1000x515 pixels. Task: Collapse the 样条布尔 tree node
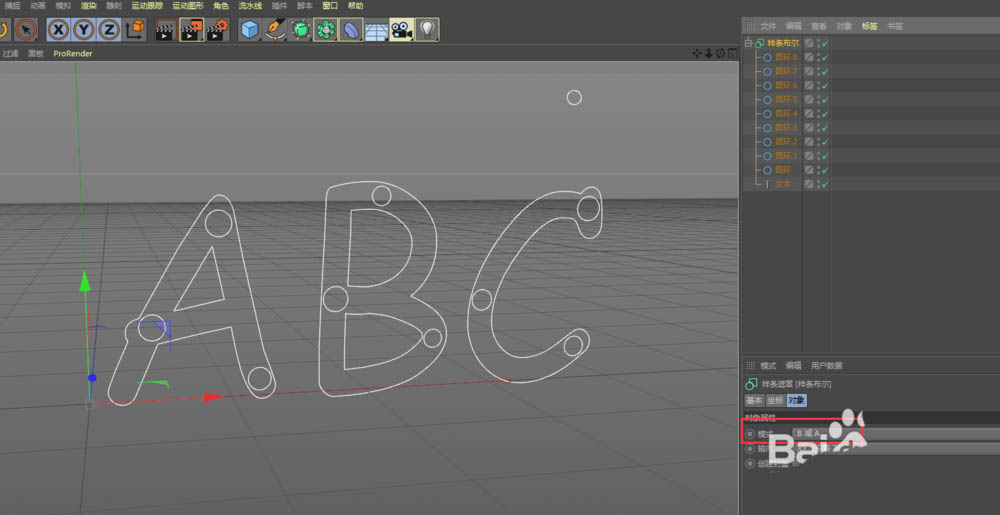tap(748, 43)
